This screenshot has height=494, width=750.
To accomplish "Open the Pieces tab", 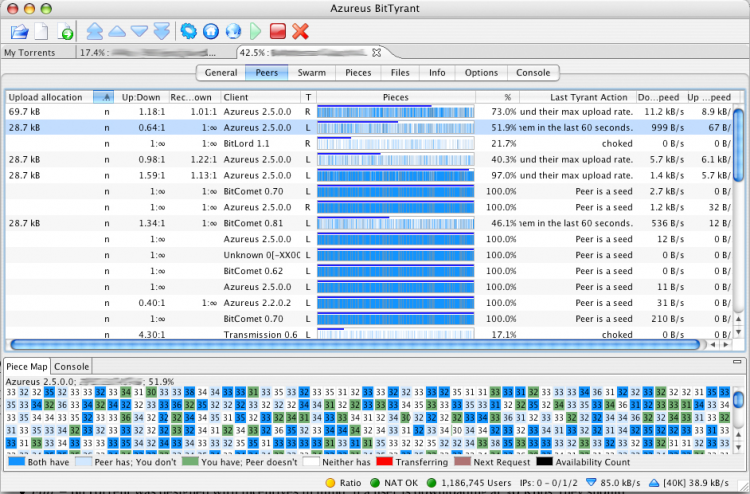I will pyautogui.click(x=358, y=73).
